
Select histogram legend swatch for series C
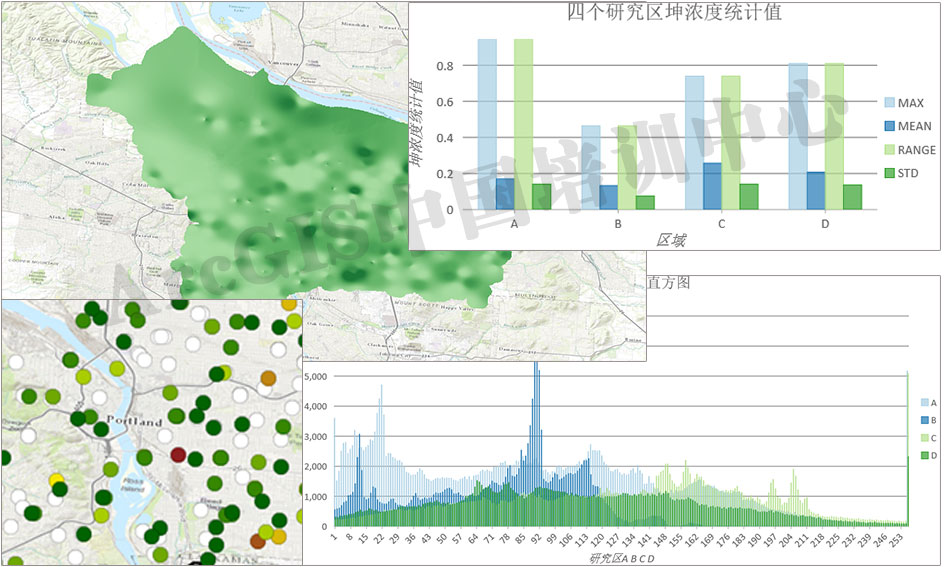[925, 438]
